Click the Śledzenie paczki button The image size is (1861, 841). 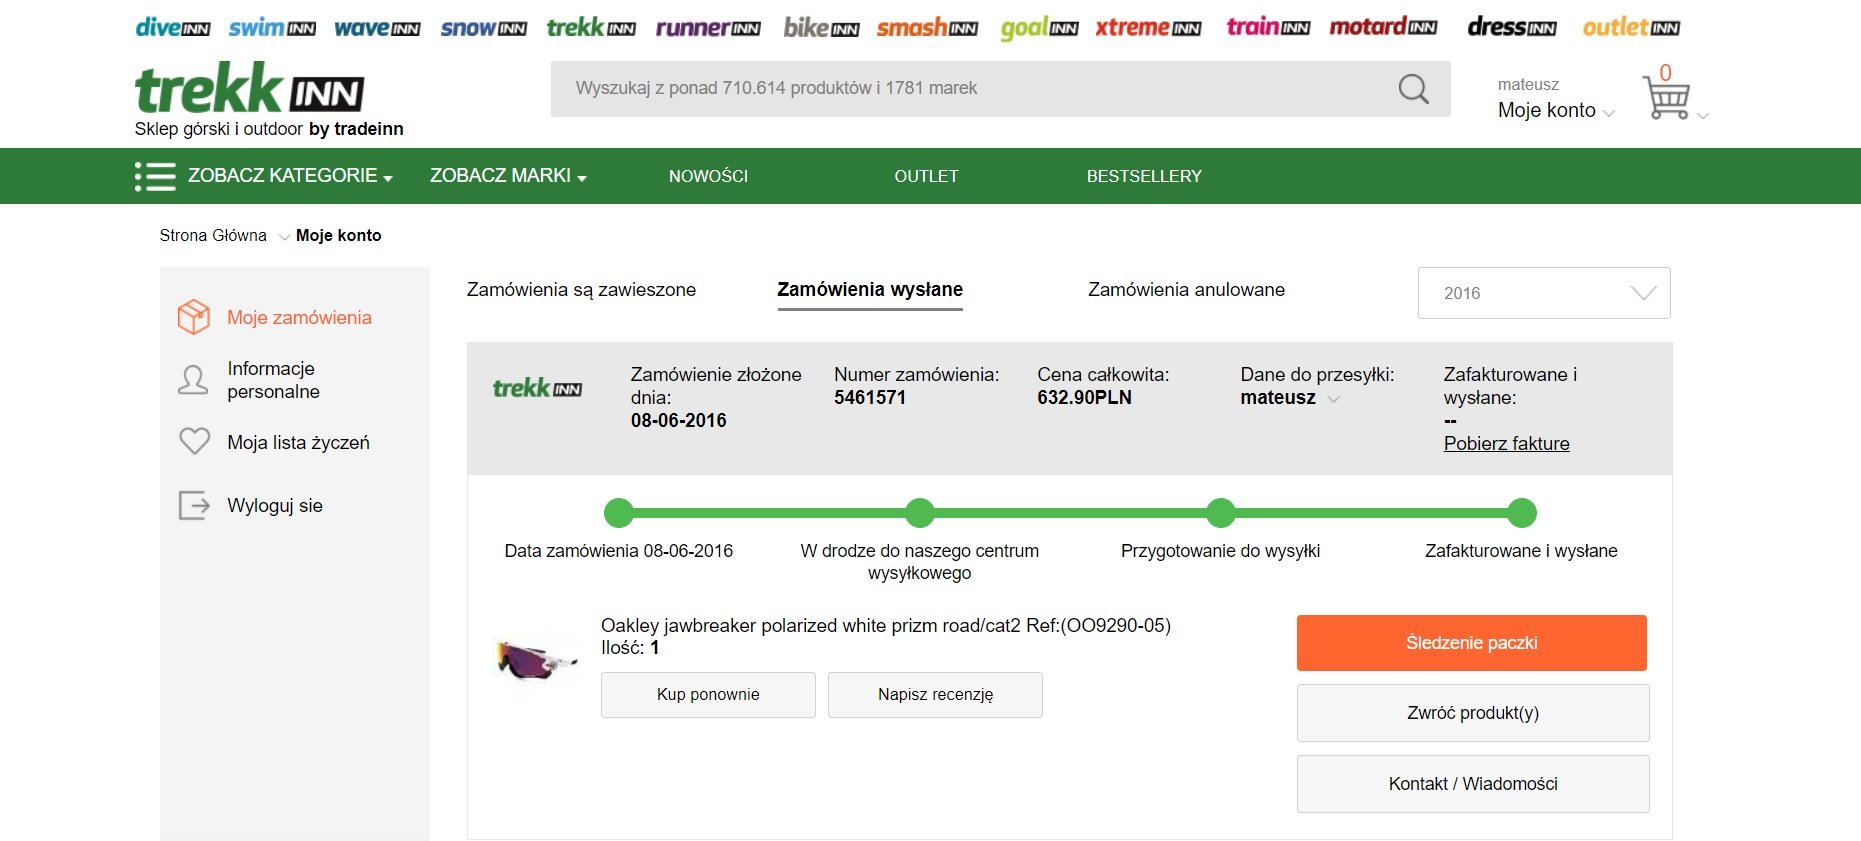tap(1471, 643)
